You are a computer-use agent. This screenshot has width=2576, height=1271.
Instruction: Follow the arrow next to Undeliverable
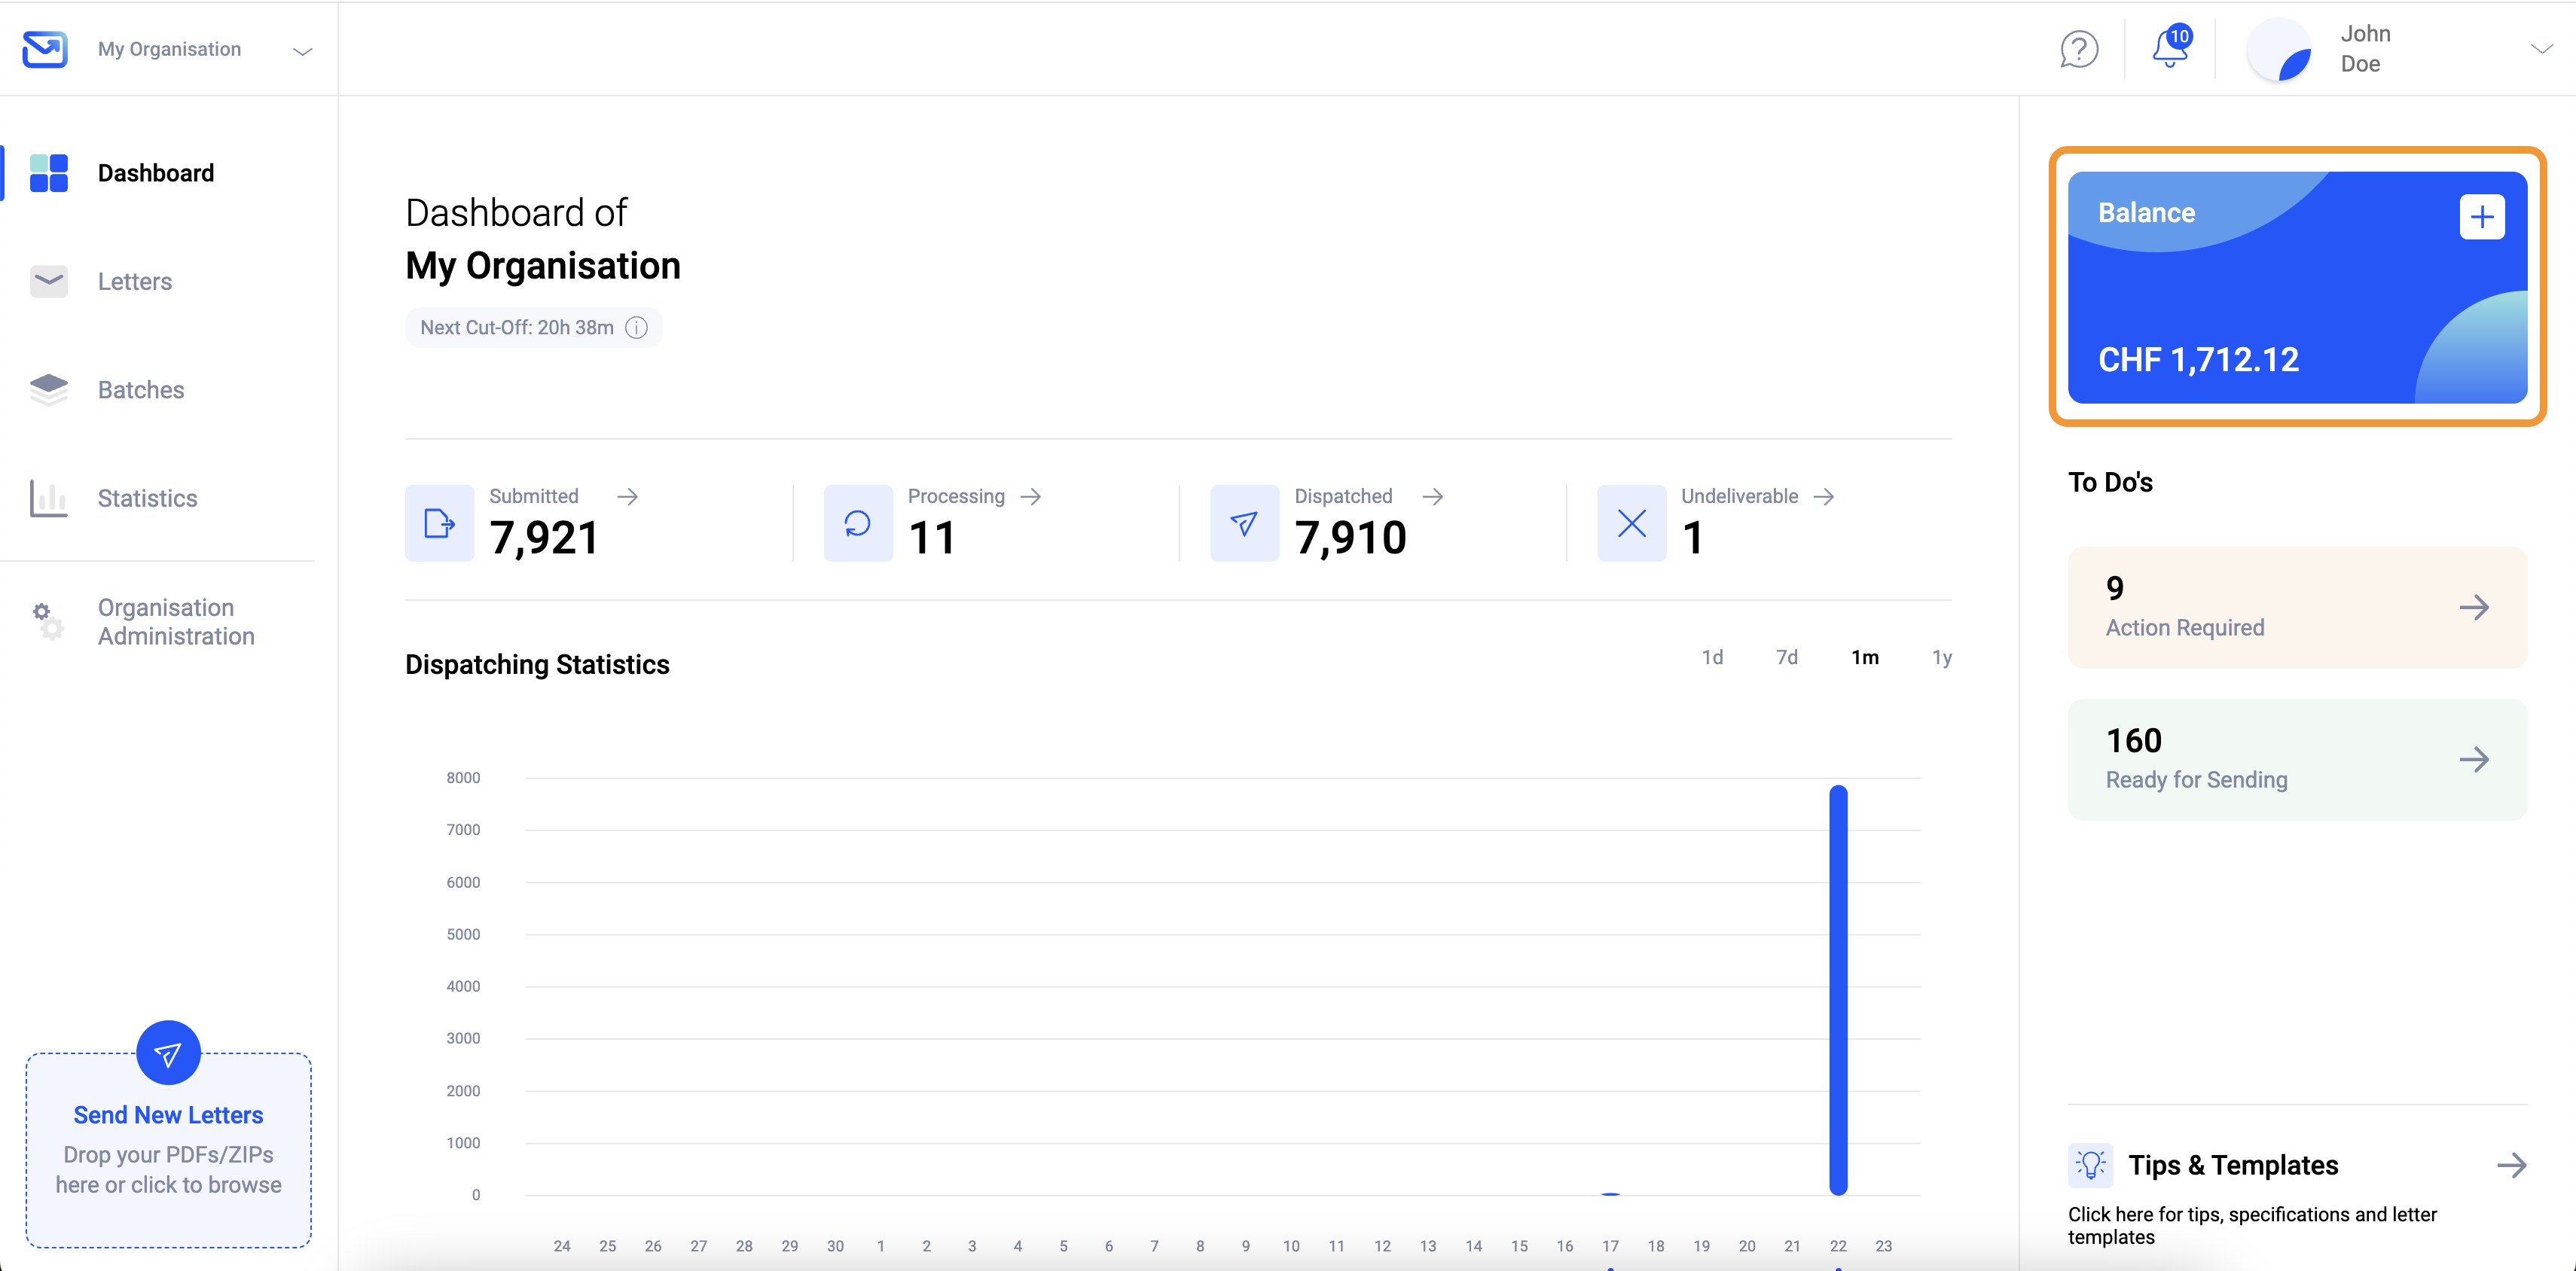(1823, 496)
